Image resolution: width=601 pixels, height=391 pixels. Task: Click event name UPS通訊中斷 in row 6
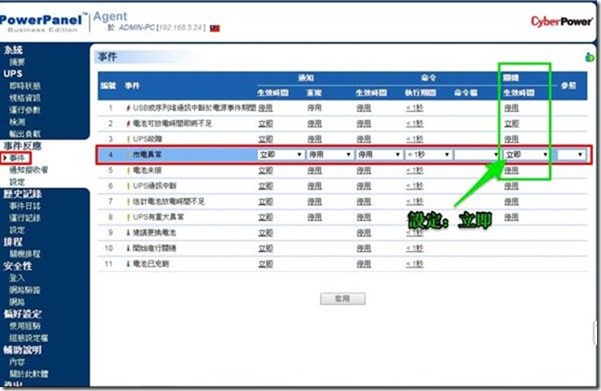pos(154,186)
